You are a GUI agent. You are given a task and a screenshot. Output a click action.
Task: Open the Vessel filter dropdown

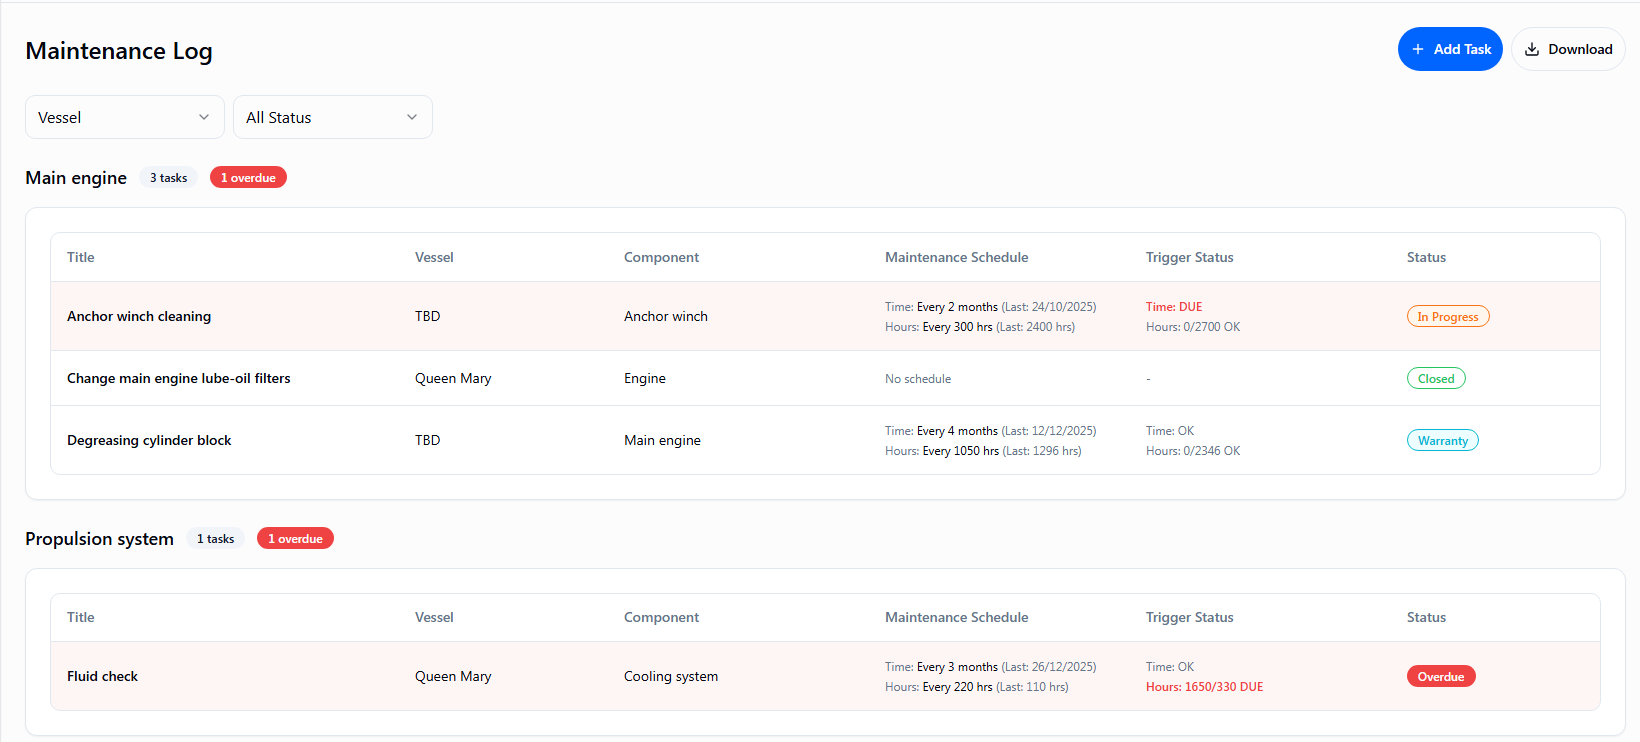coord(124,117)
